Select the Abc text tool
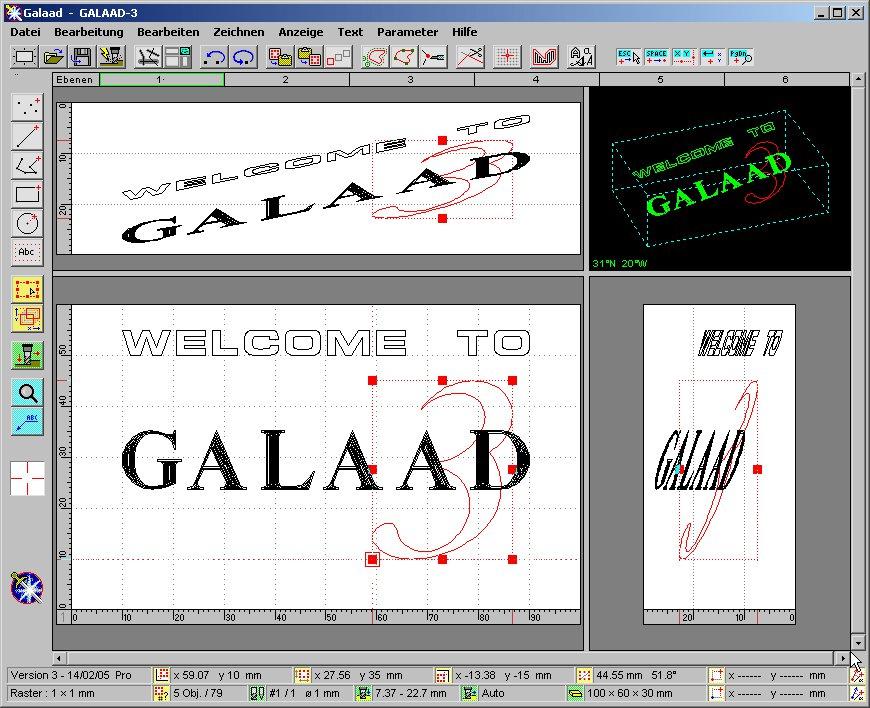 tap(27, 252)
